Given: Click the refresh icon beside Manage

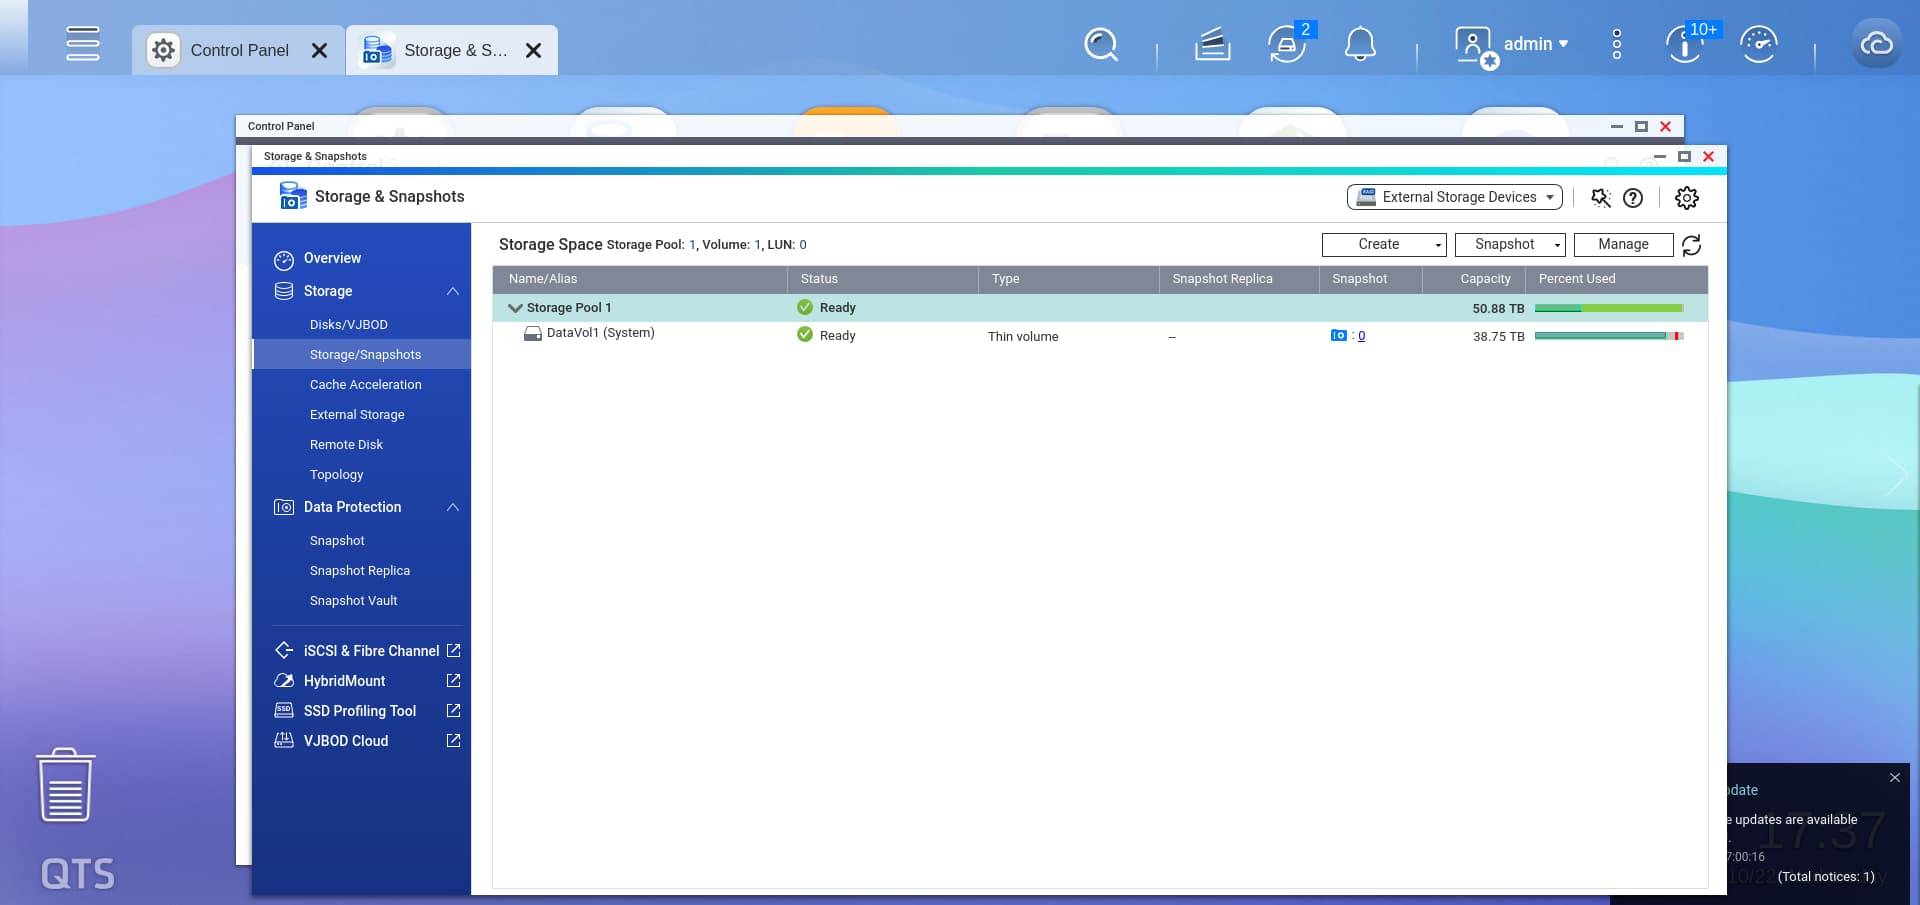Looking at the screenshot, I should click(x=1691, y=245).
